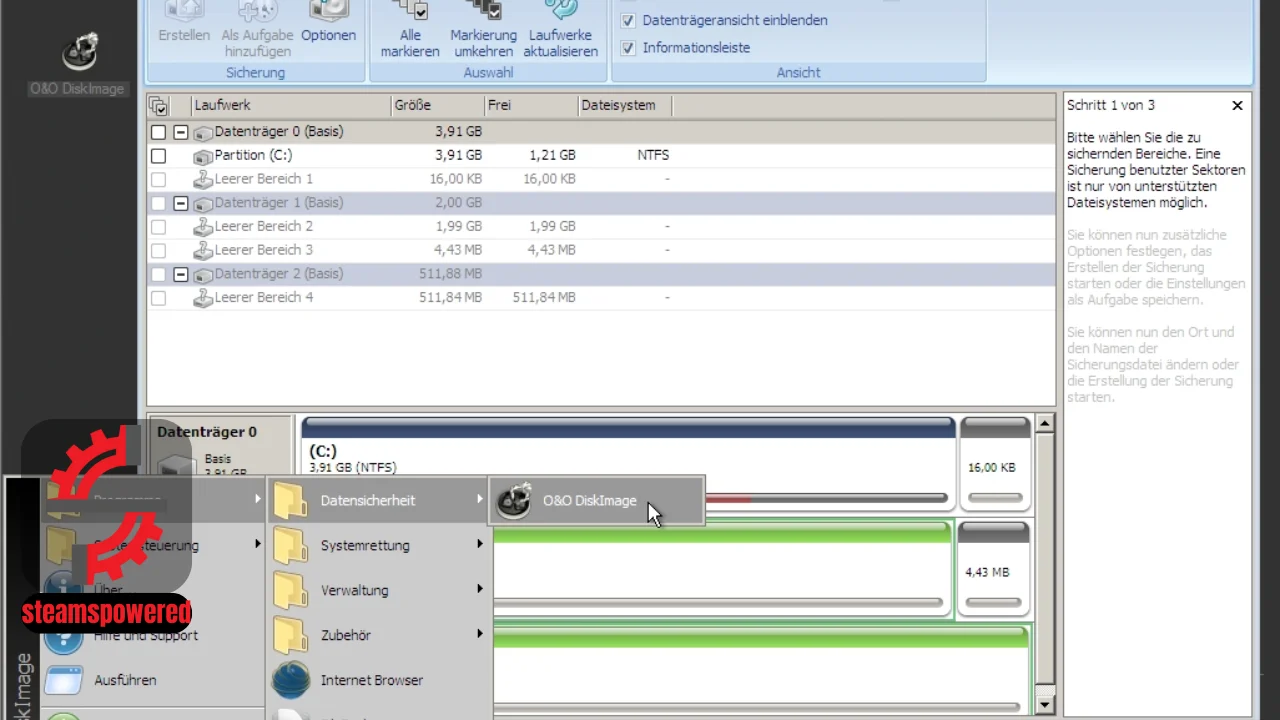Expand the Zubehör submenu arrow
Viewport: 1280px width, 720px height.
click(479, 634)
